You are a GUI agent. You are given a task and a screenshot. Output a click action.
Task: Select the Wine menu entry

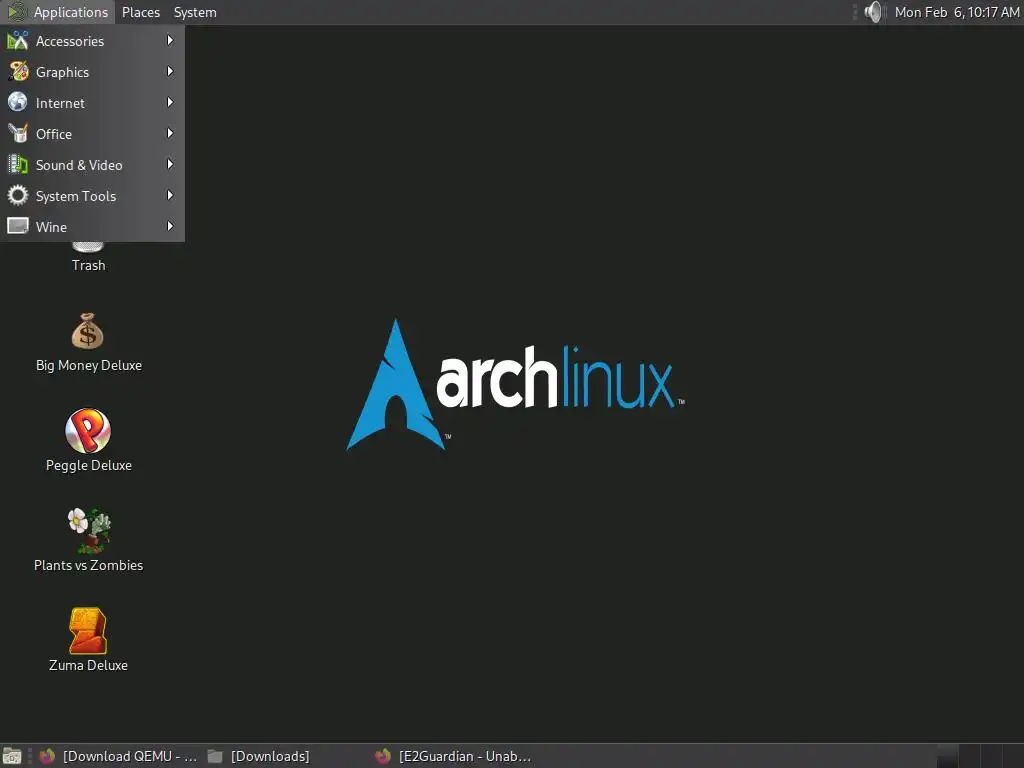(x=92, y=227)
